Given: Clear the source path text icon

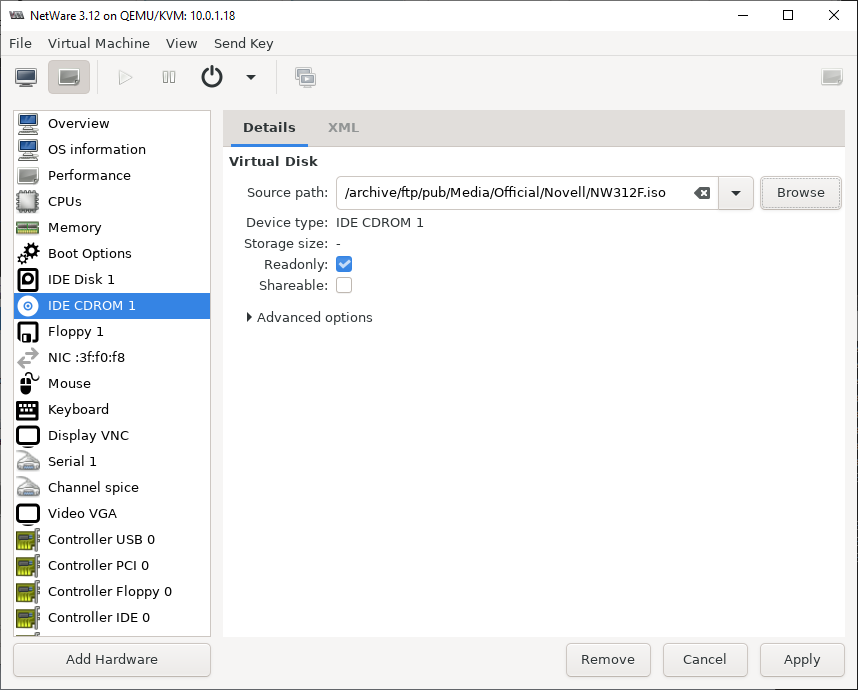Looking at the screenshot, I should (x=702, y=193).
